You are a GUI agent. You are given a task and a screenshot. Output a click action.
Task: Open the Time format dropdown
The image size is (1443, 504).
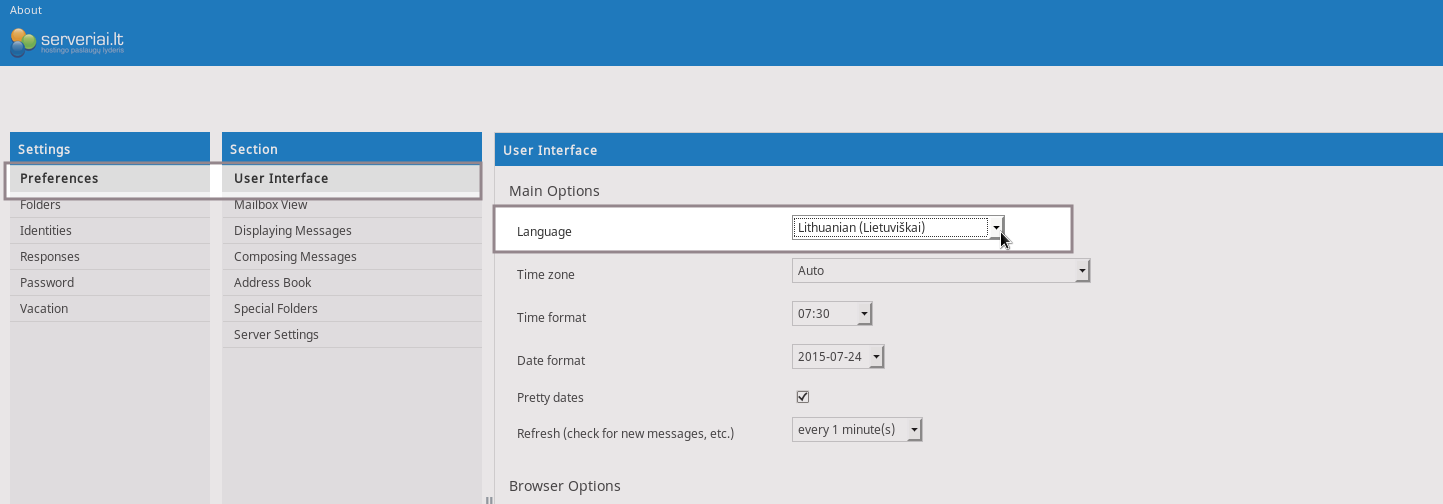pos(832,315)
